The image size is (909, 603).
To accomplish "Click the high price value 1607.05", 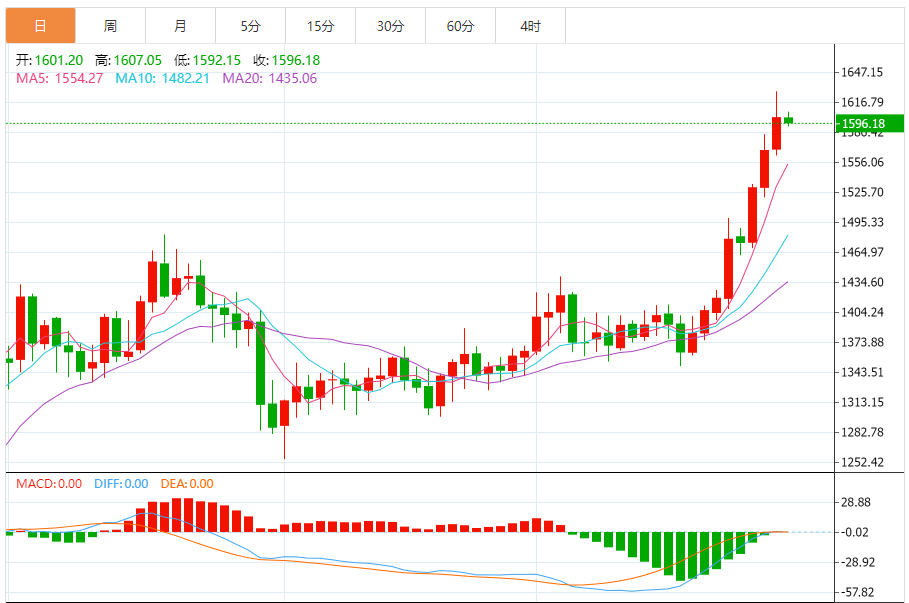I will [x=137, y=60].
